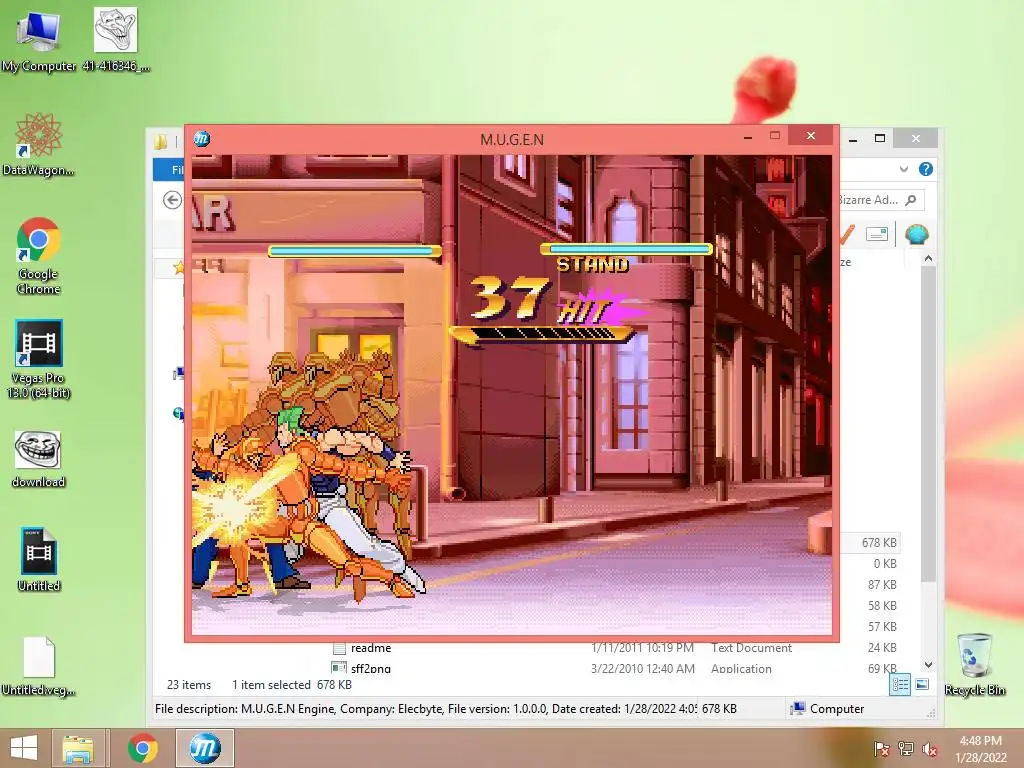Open network status icon in system tray

tap(905, 749)
